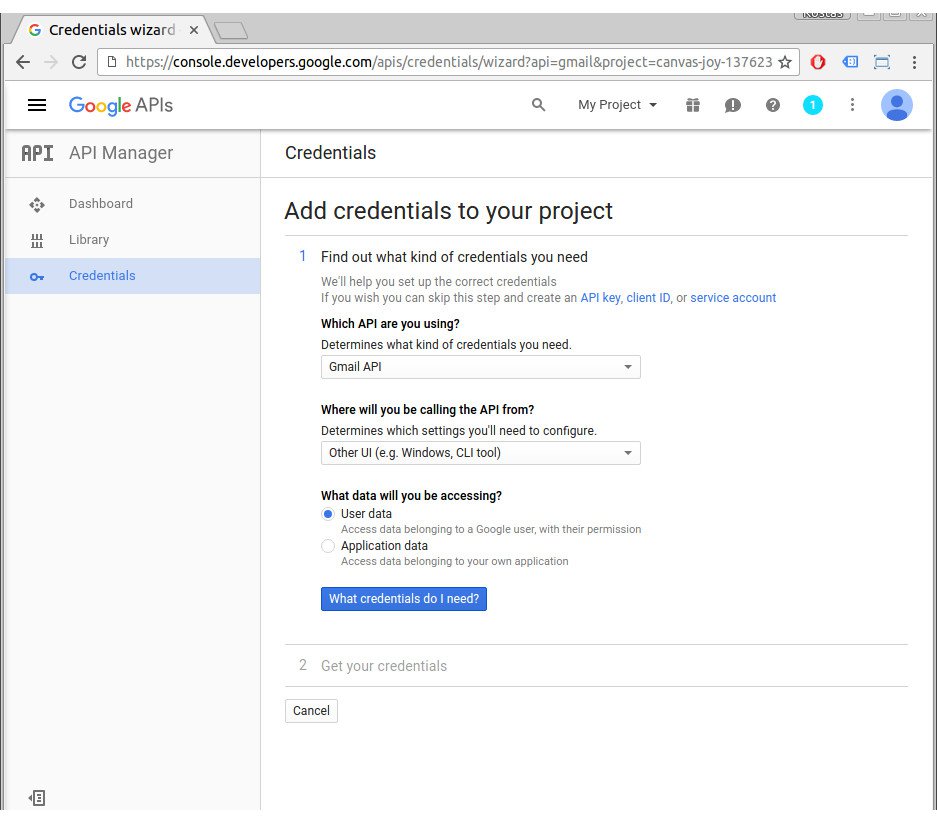Click the blue tag extension icon
This screenshot has width=937, height=823.
coord(850,62)
